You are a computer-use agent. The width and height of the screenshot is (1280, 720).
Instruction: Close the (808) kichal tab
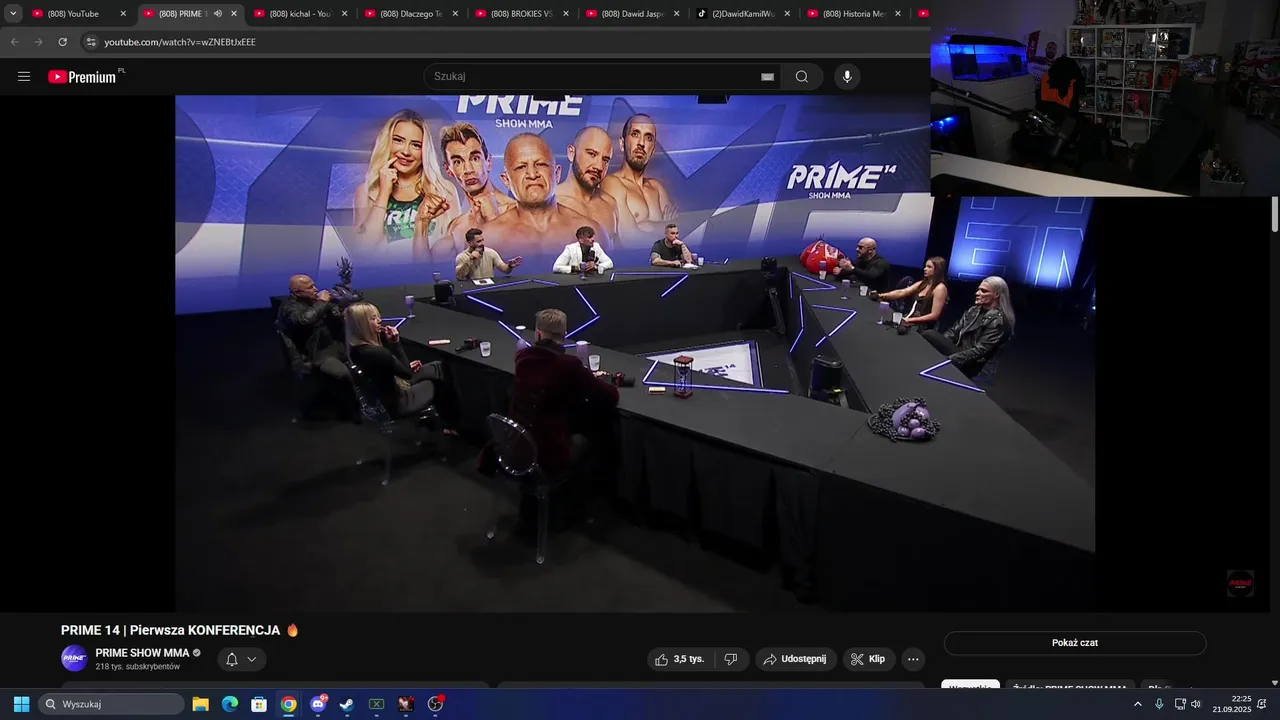click(345, 14)
